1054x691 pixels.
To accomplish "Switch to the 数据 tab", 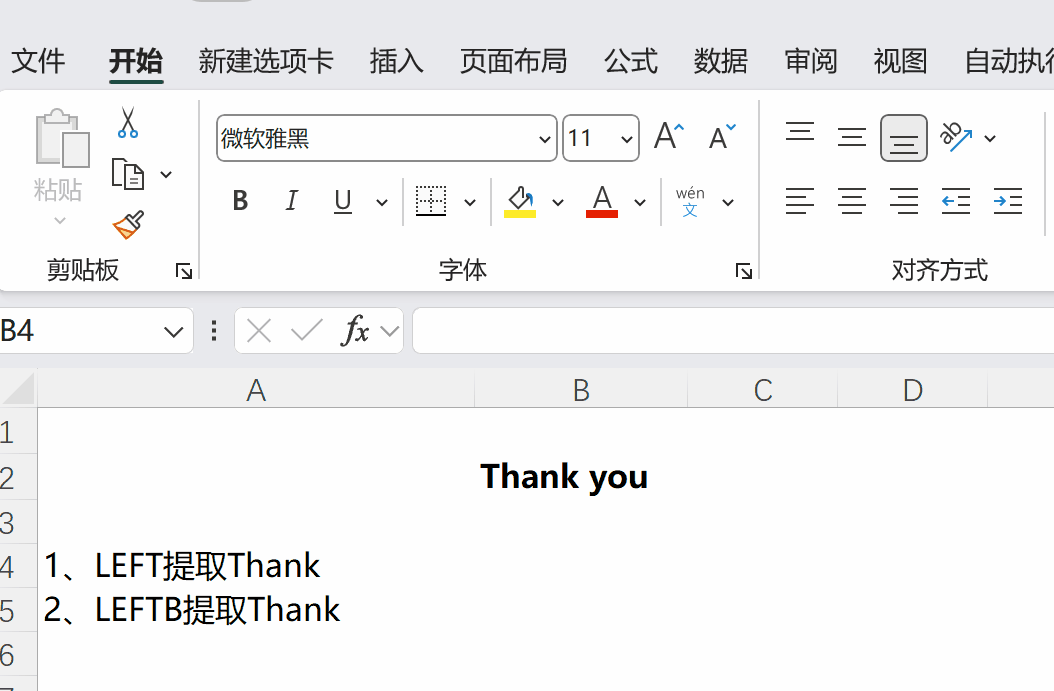I will (x=721, y=61).
